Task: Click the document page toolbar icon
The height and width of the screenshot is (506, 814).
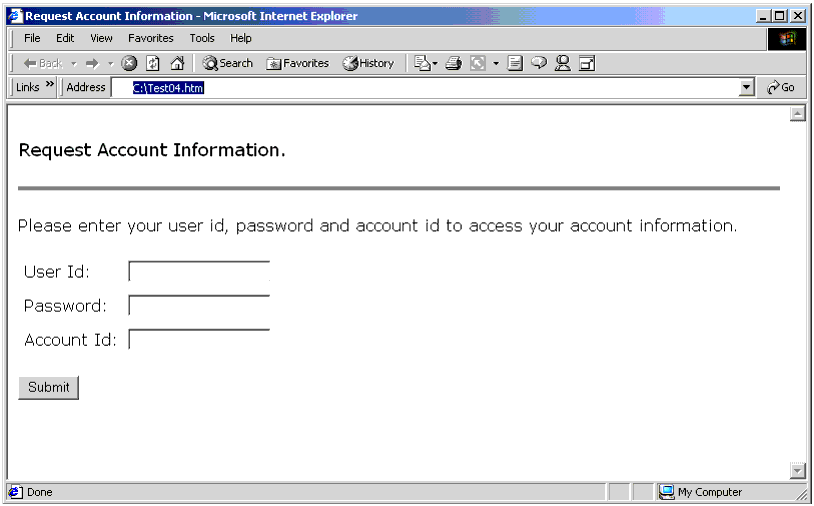Action: click(x=514, y=63)
